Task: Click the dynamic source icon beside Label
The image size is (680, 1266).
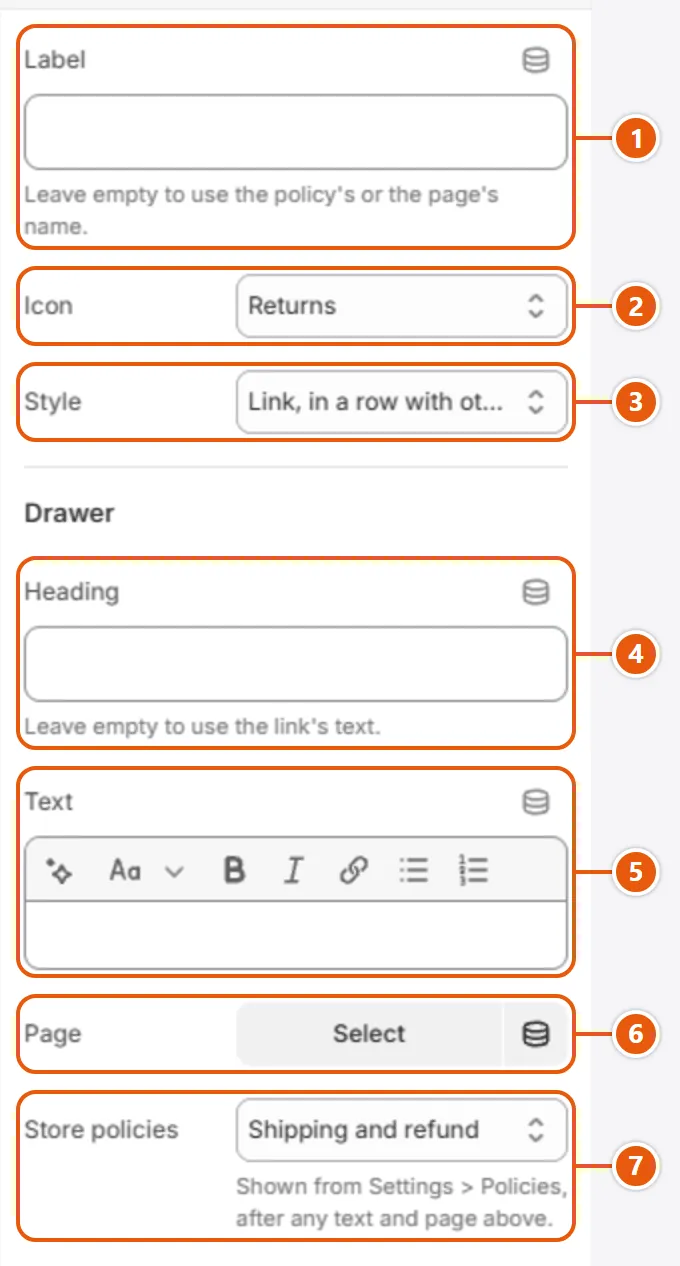Action: (x=536, y=61)
